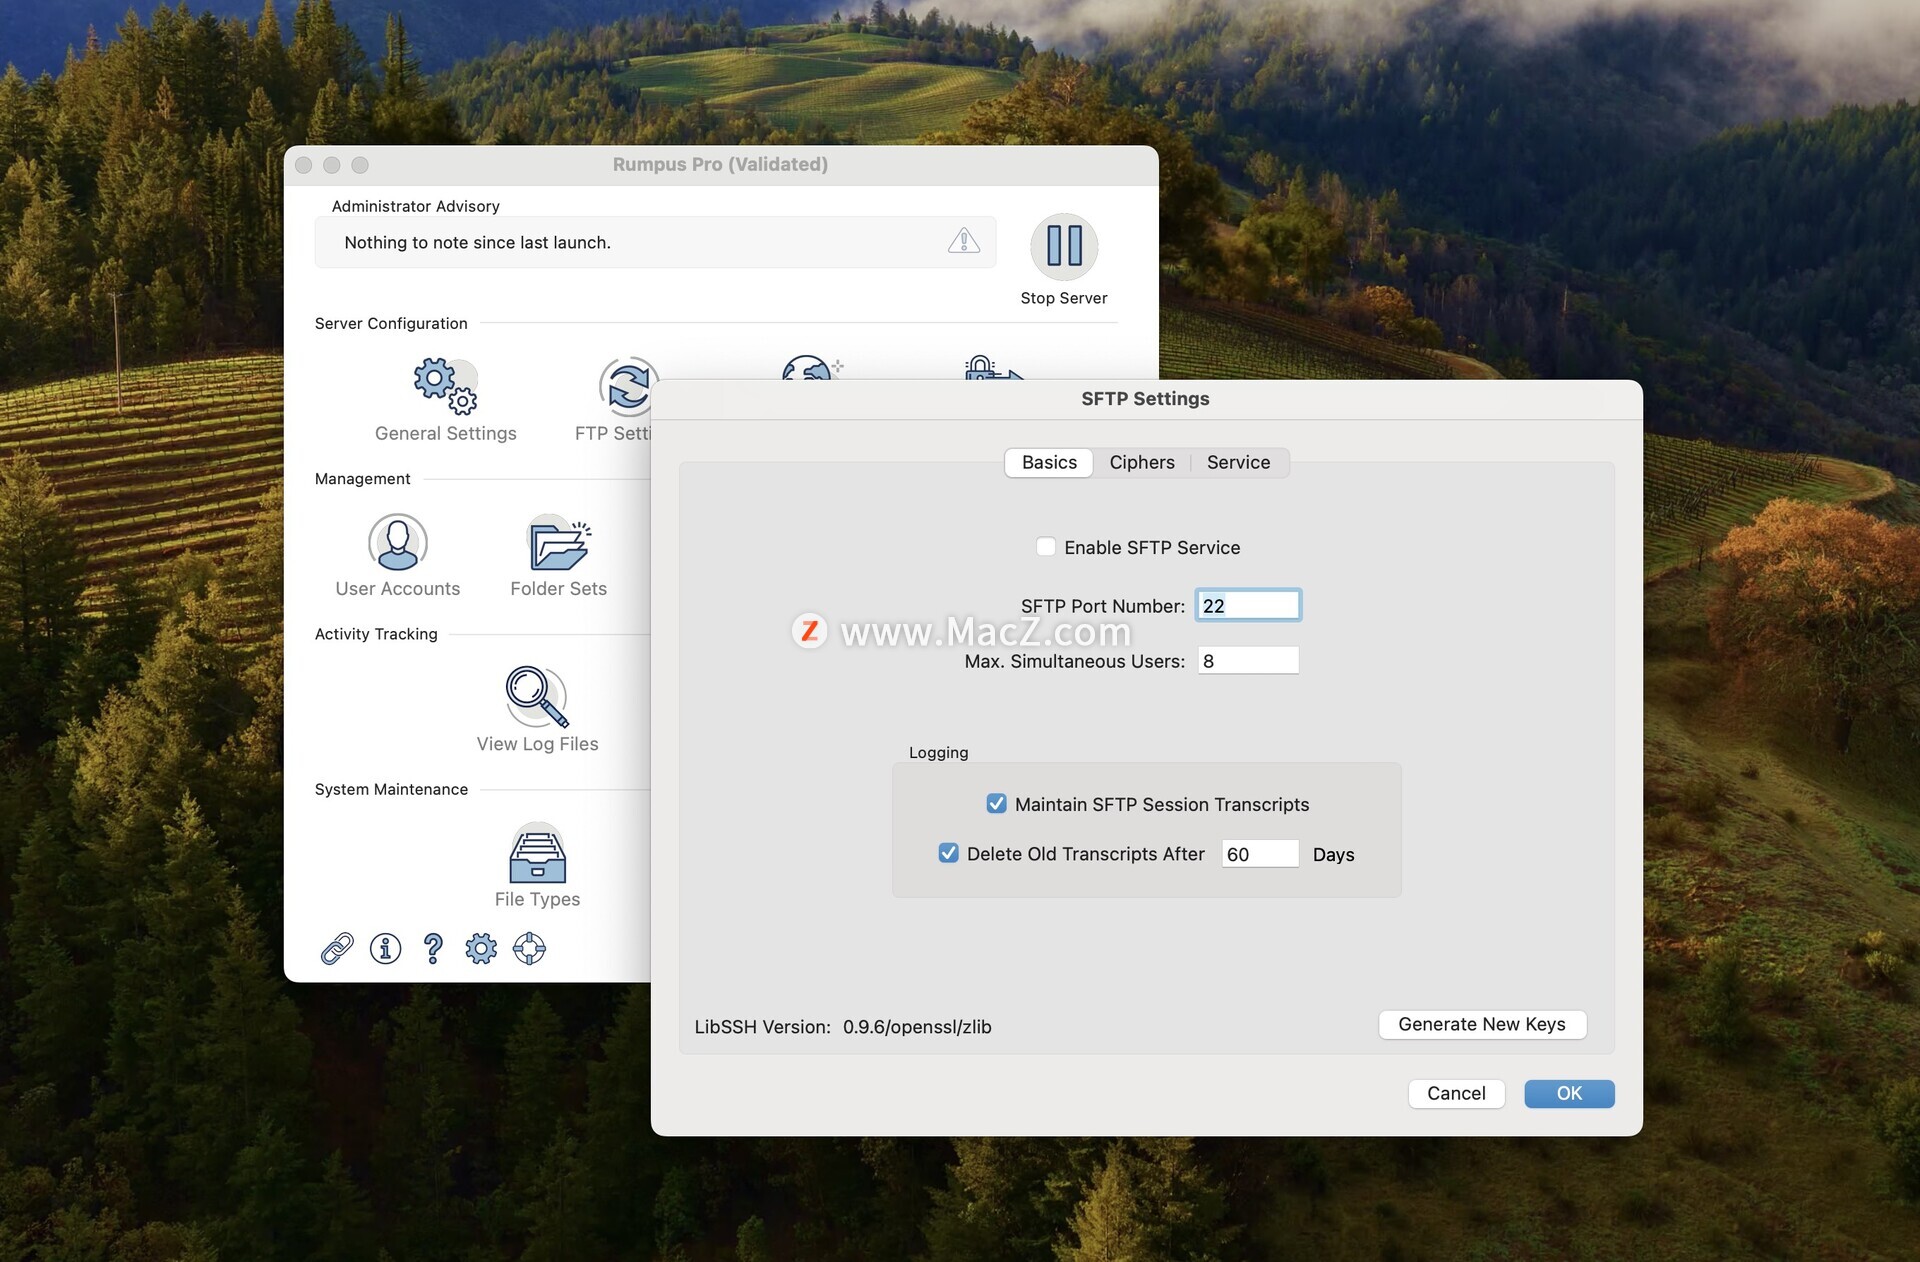Viewport: 1920px width, 1262px height.
Task: Click the transcript days field
Action: click(x=1260, y=854)
